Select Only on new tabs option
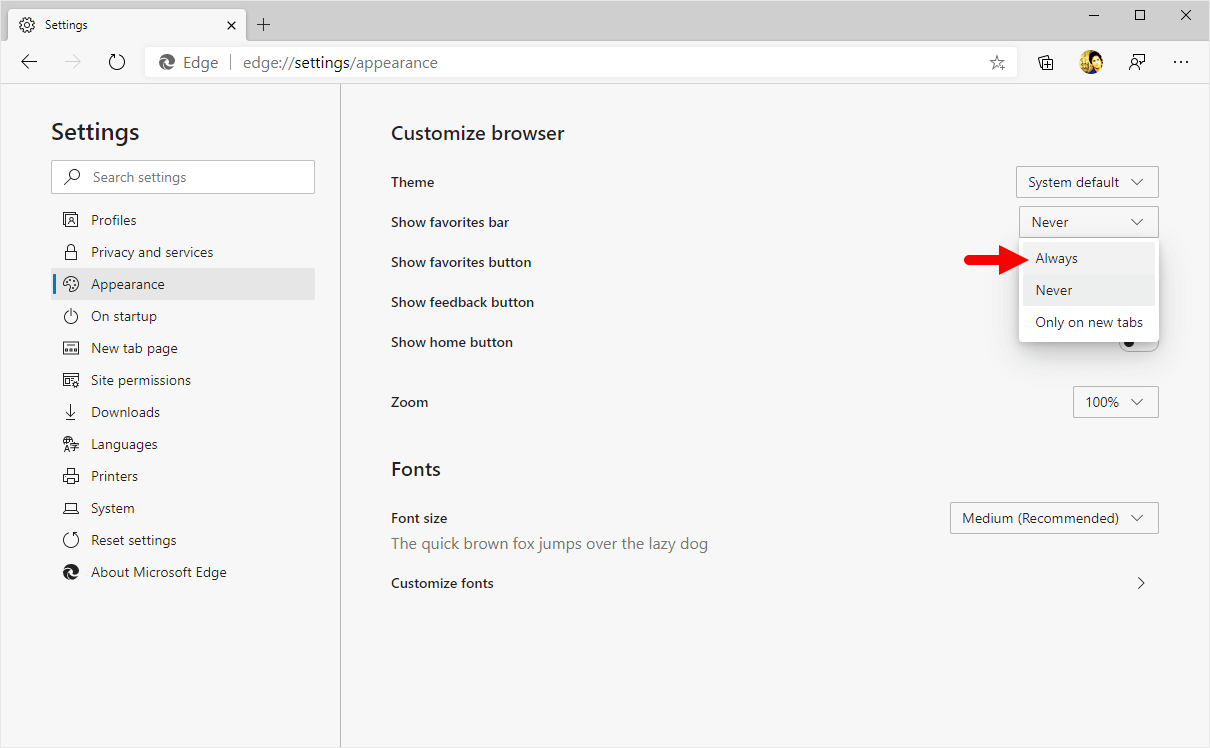 click(x=1089, y=322)
